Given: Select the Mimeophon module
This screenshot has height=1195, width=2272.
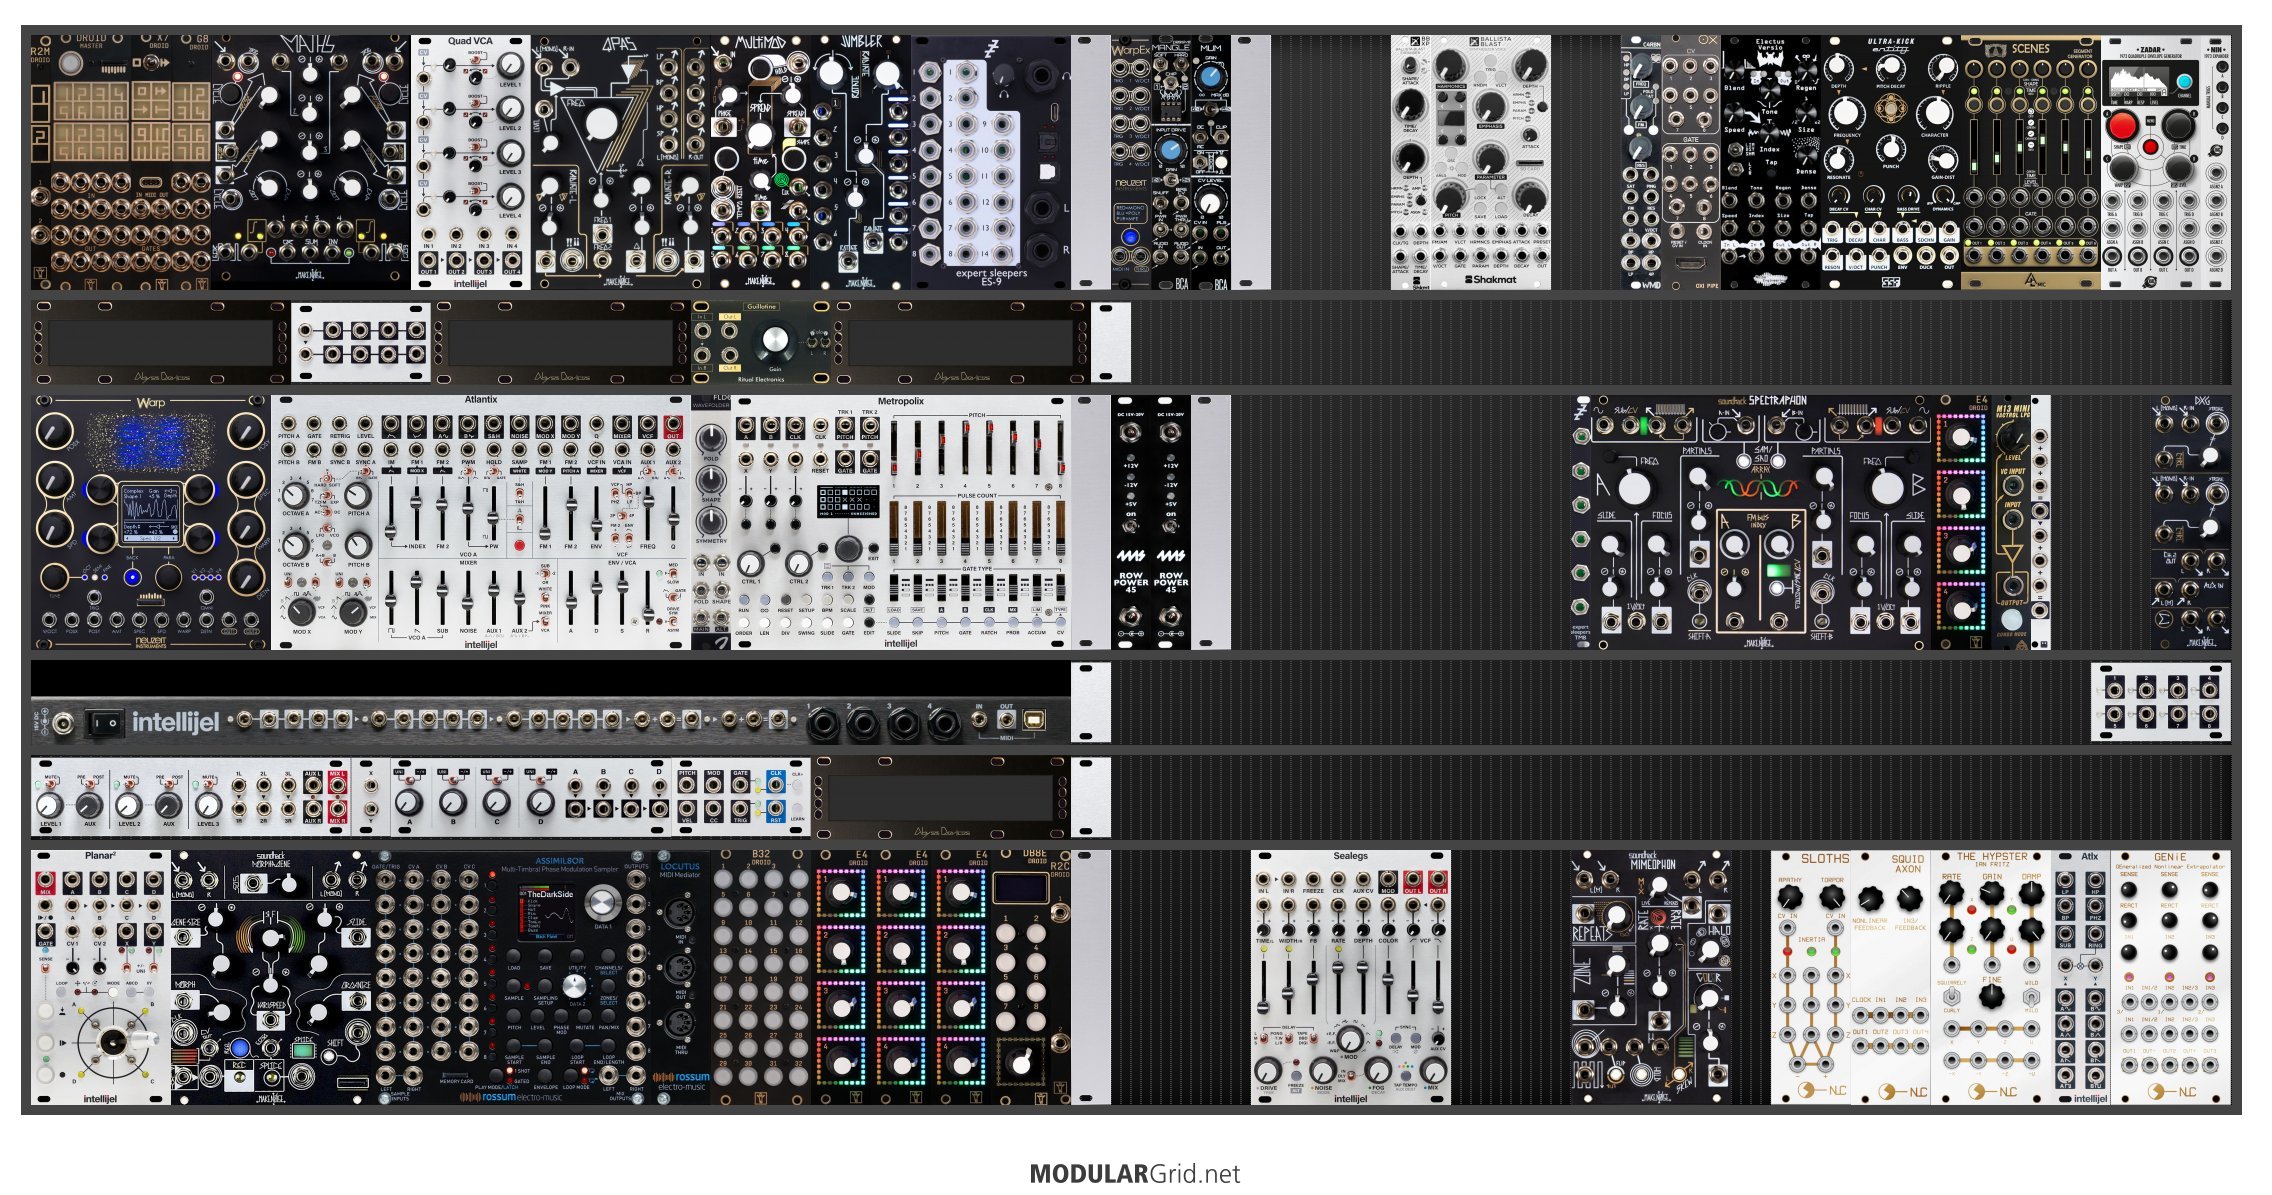Looking at the screenshot, I should 1651,978.
